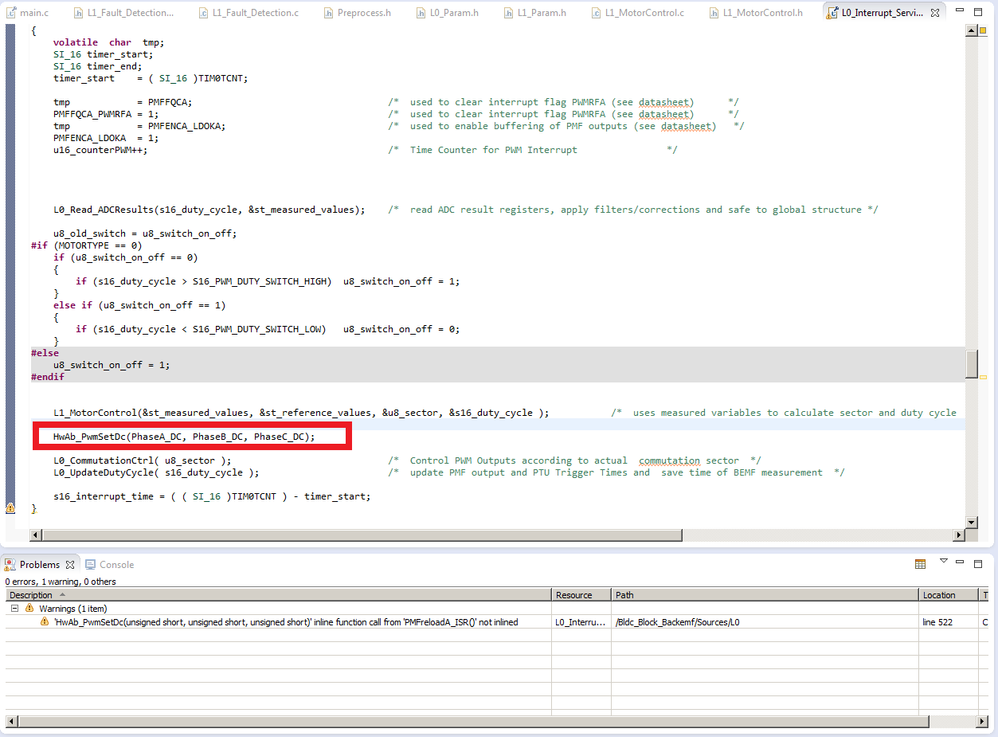This screenshot has width=998, height=737.
Task: Click the L0_Read_ADCResults function call
Action: [209, 209]
